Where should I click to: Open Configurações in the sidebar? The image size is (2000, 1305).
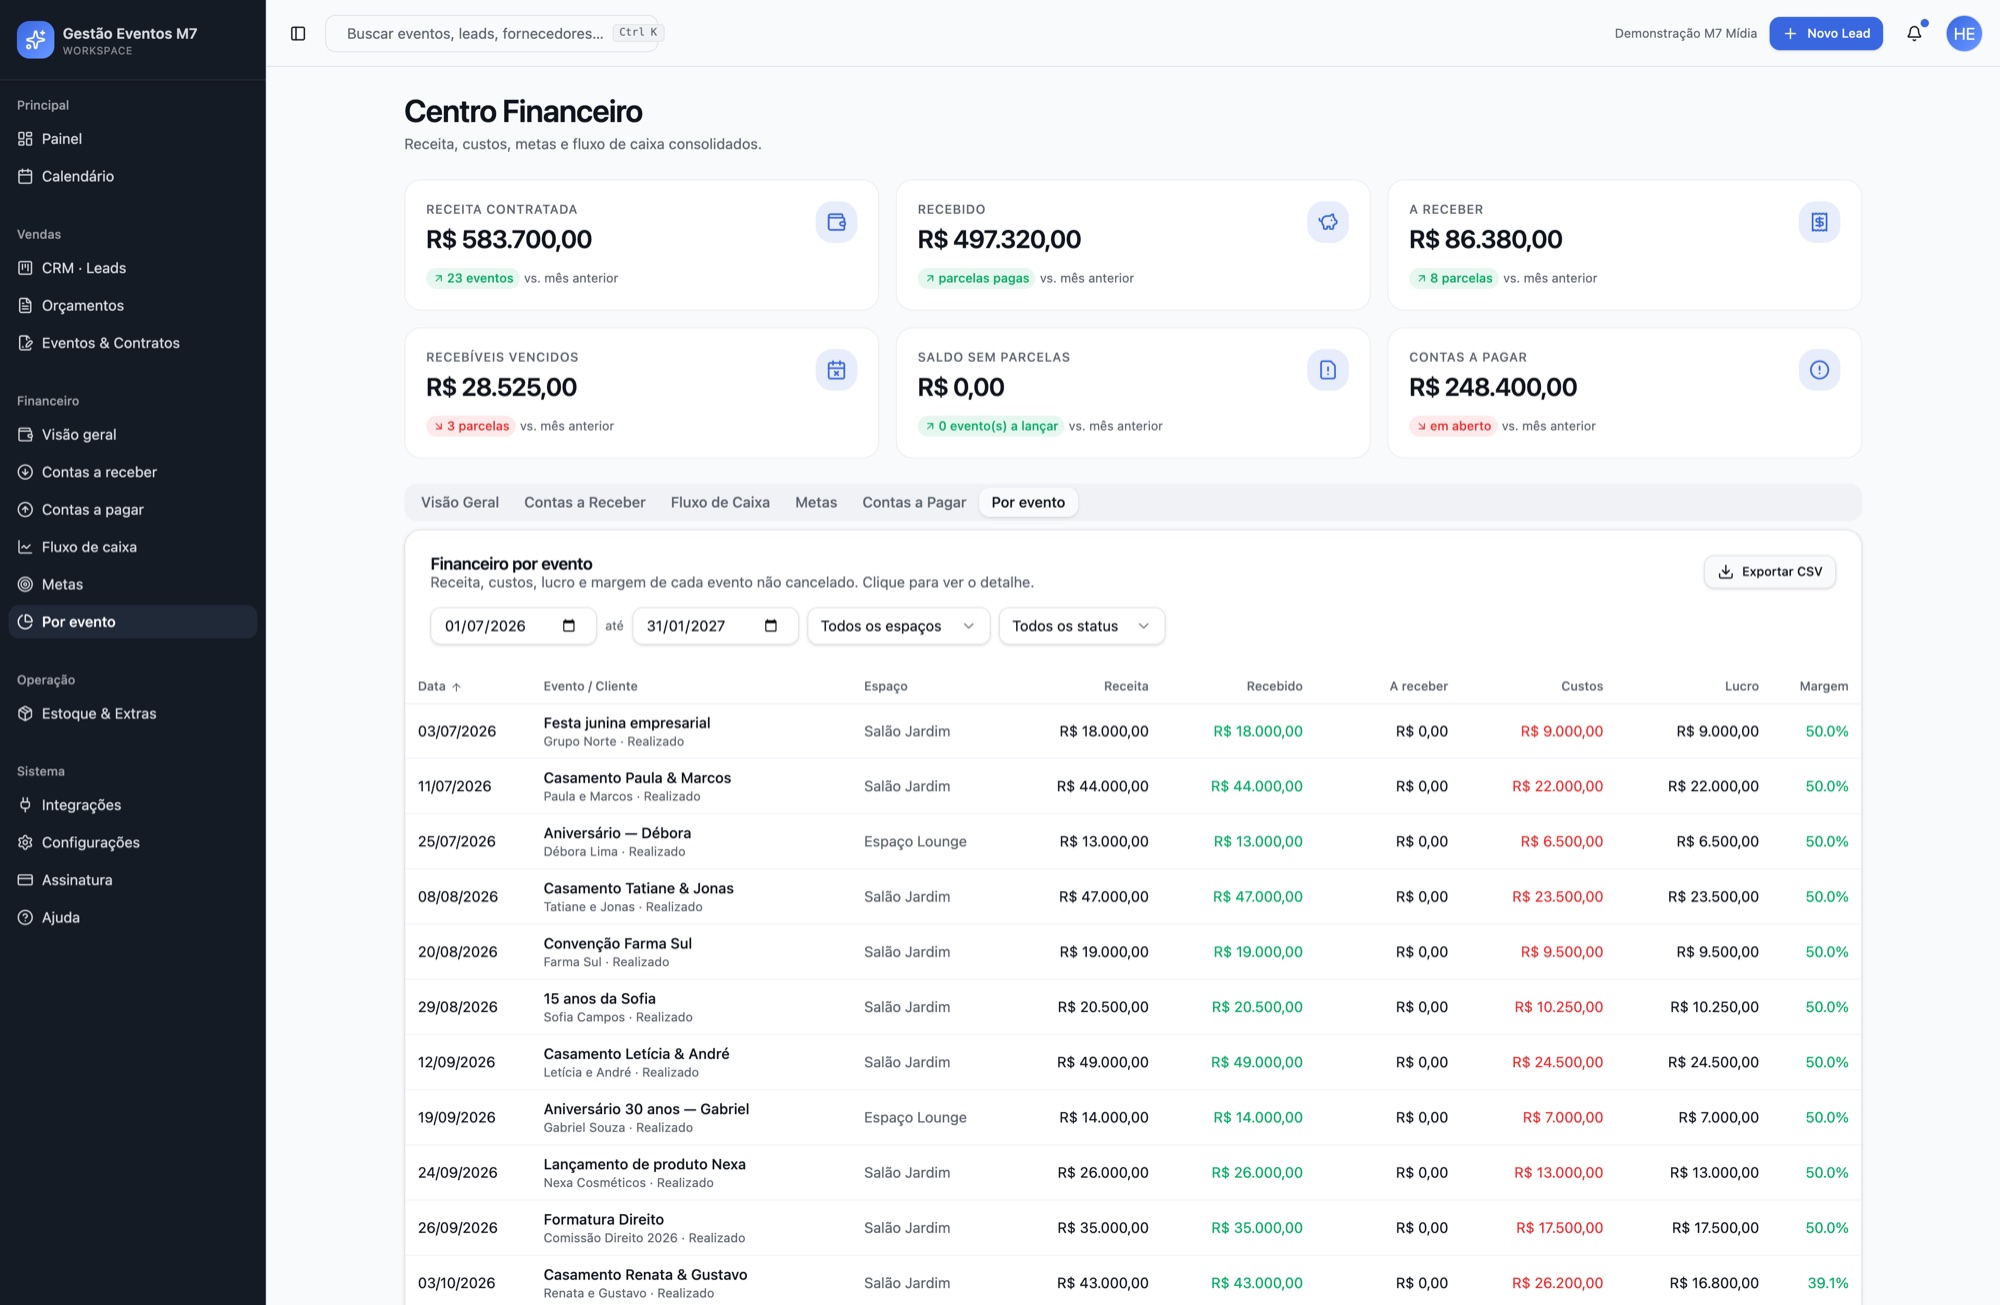133,843
